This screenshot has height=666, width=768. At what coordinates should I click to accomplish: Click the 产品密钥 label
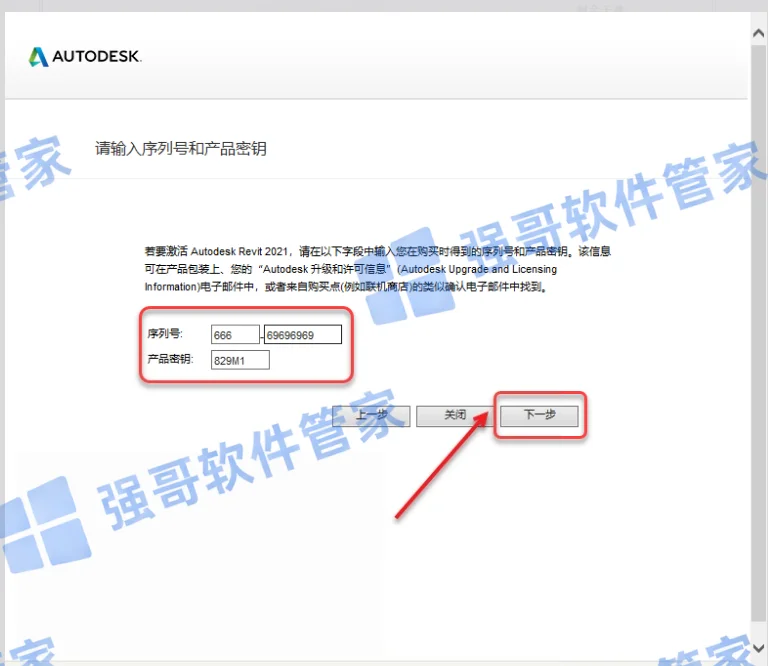tap(170, 359)
